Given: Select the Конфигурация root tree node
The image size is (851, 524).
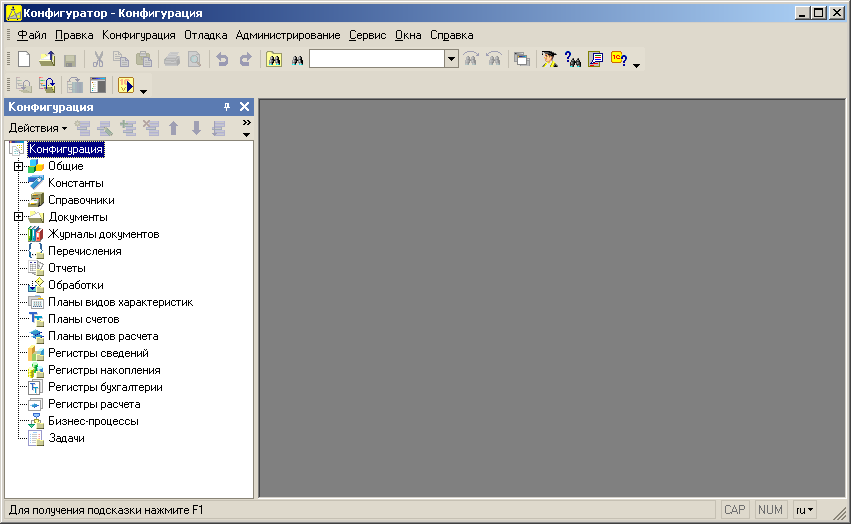Looking at the screenshot, I should (x=66, y=149).
